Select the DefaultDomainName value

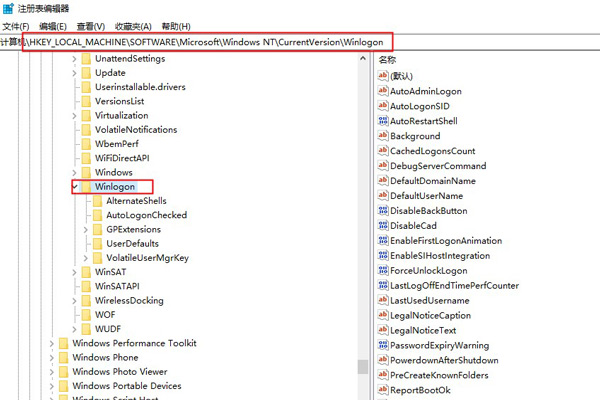433,181
